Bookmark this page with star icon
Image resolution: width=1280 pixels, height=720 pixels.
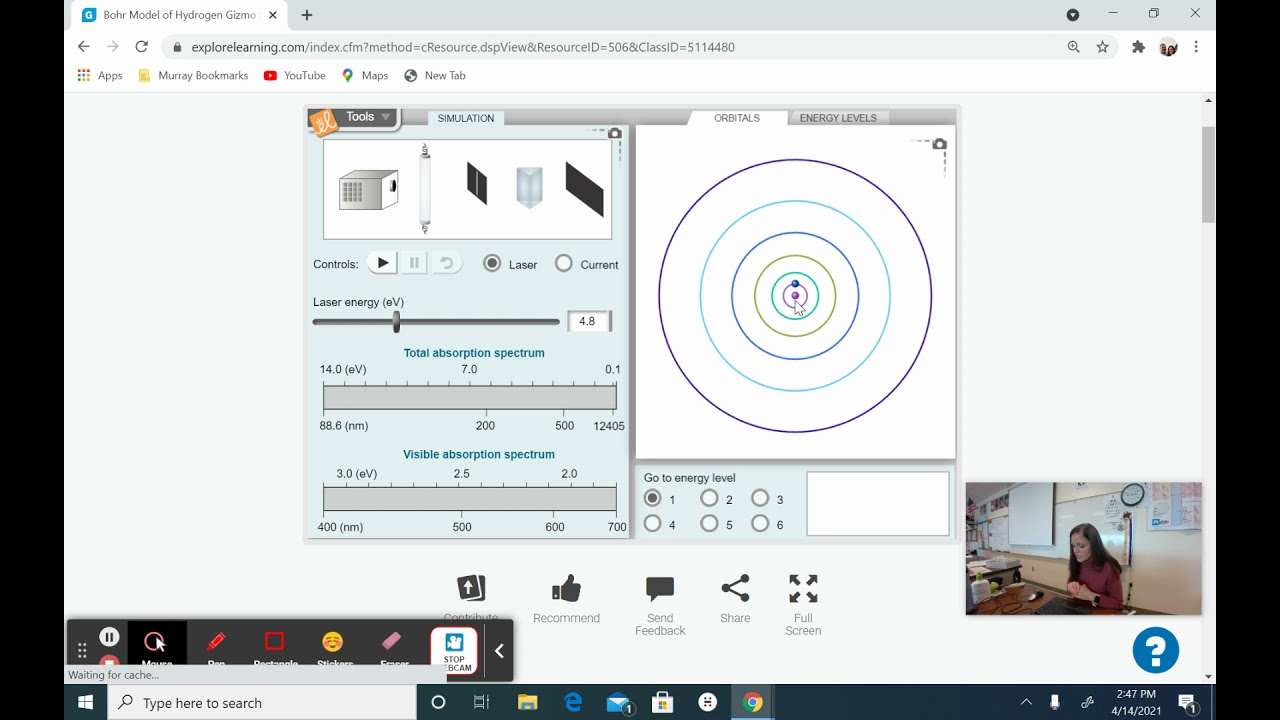click(1103, 47)
